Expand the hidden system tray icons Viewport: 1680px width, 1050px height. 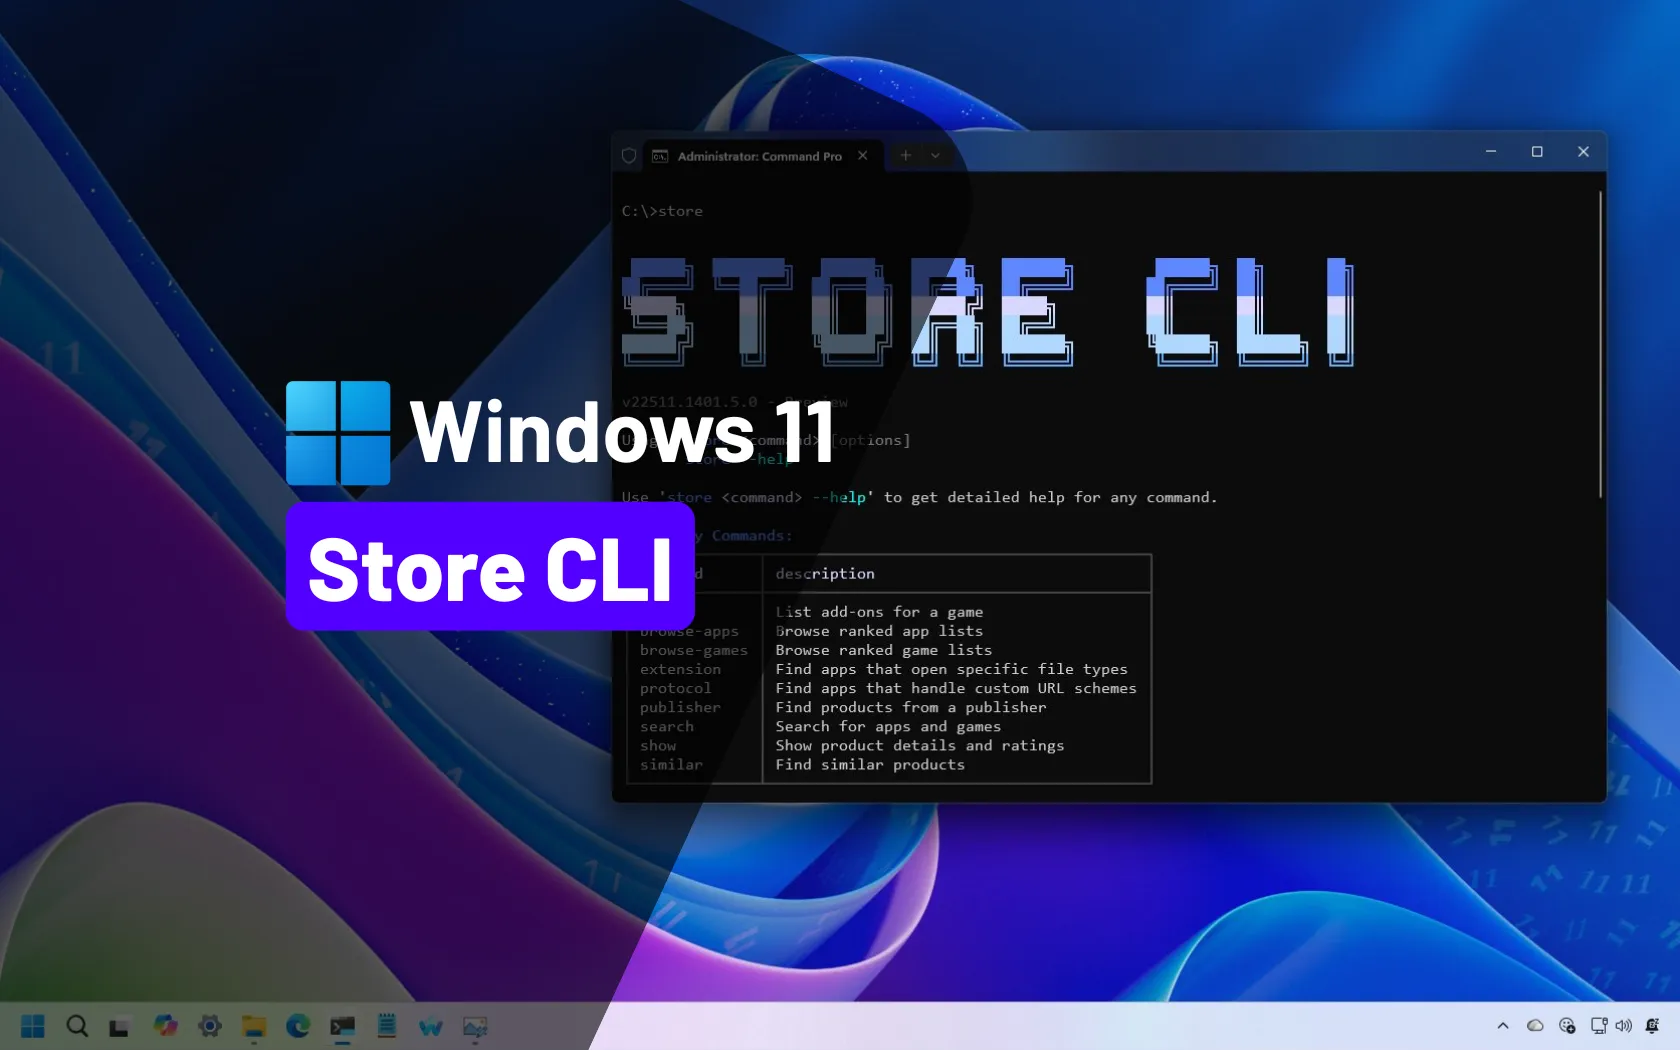click(1502, 1026)
